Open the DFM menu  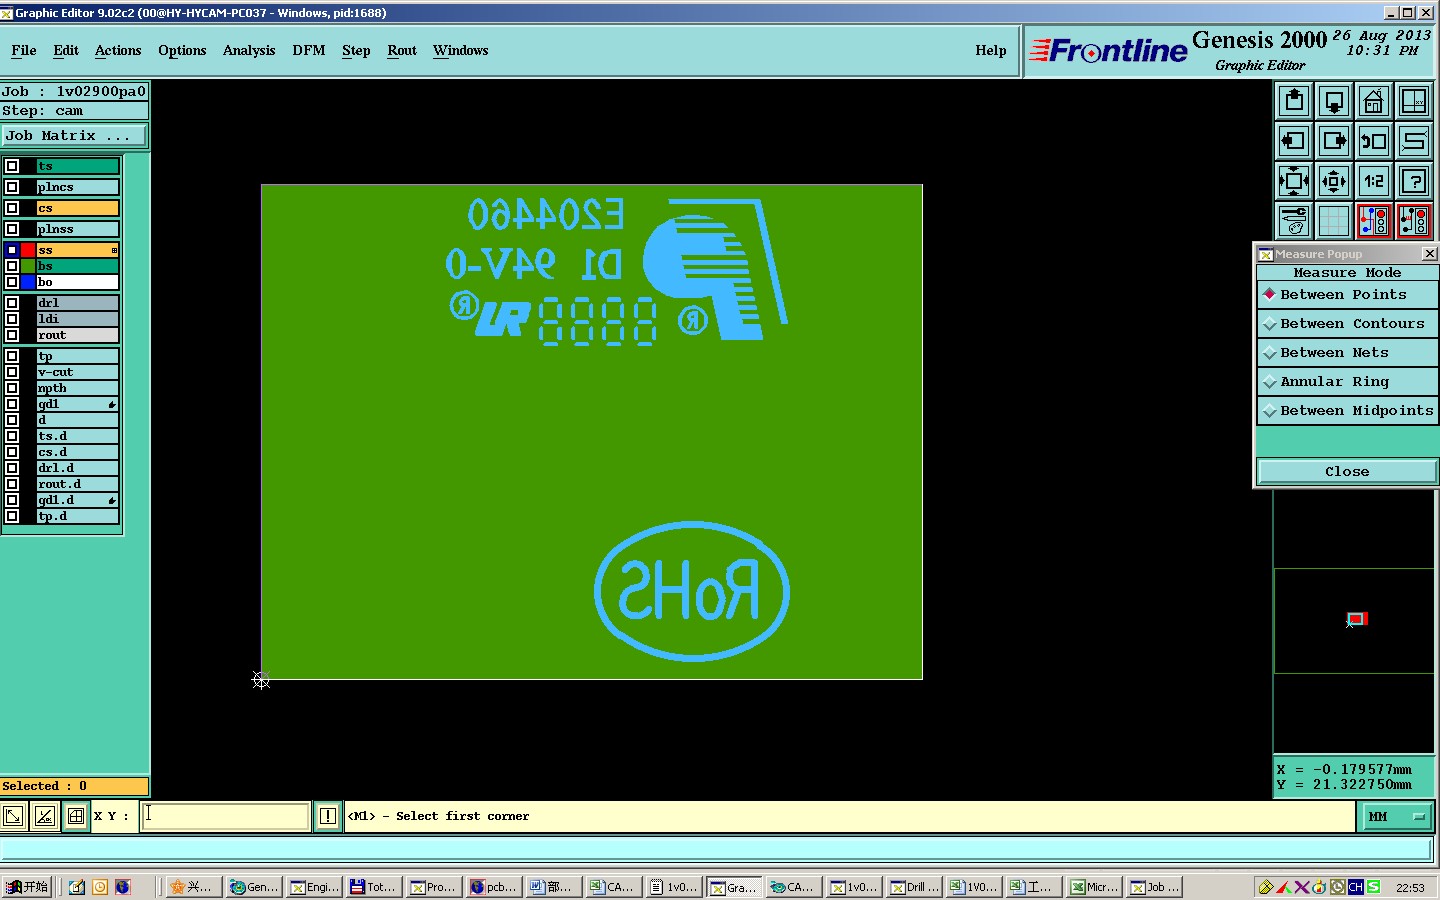[309, 51]
